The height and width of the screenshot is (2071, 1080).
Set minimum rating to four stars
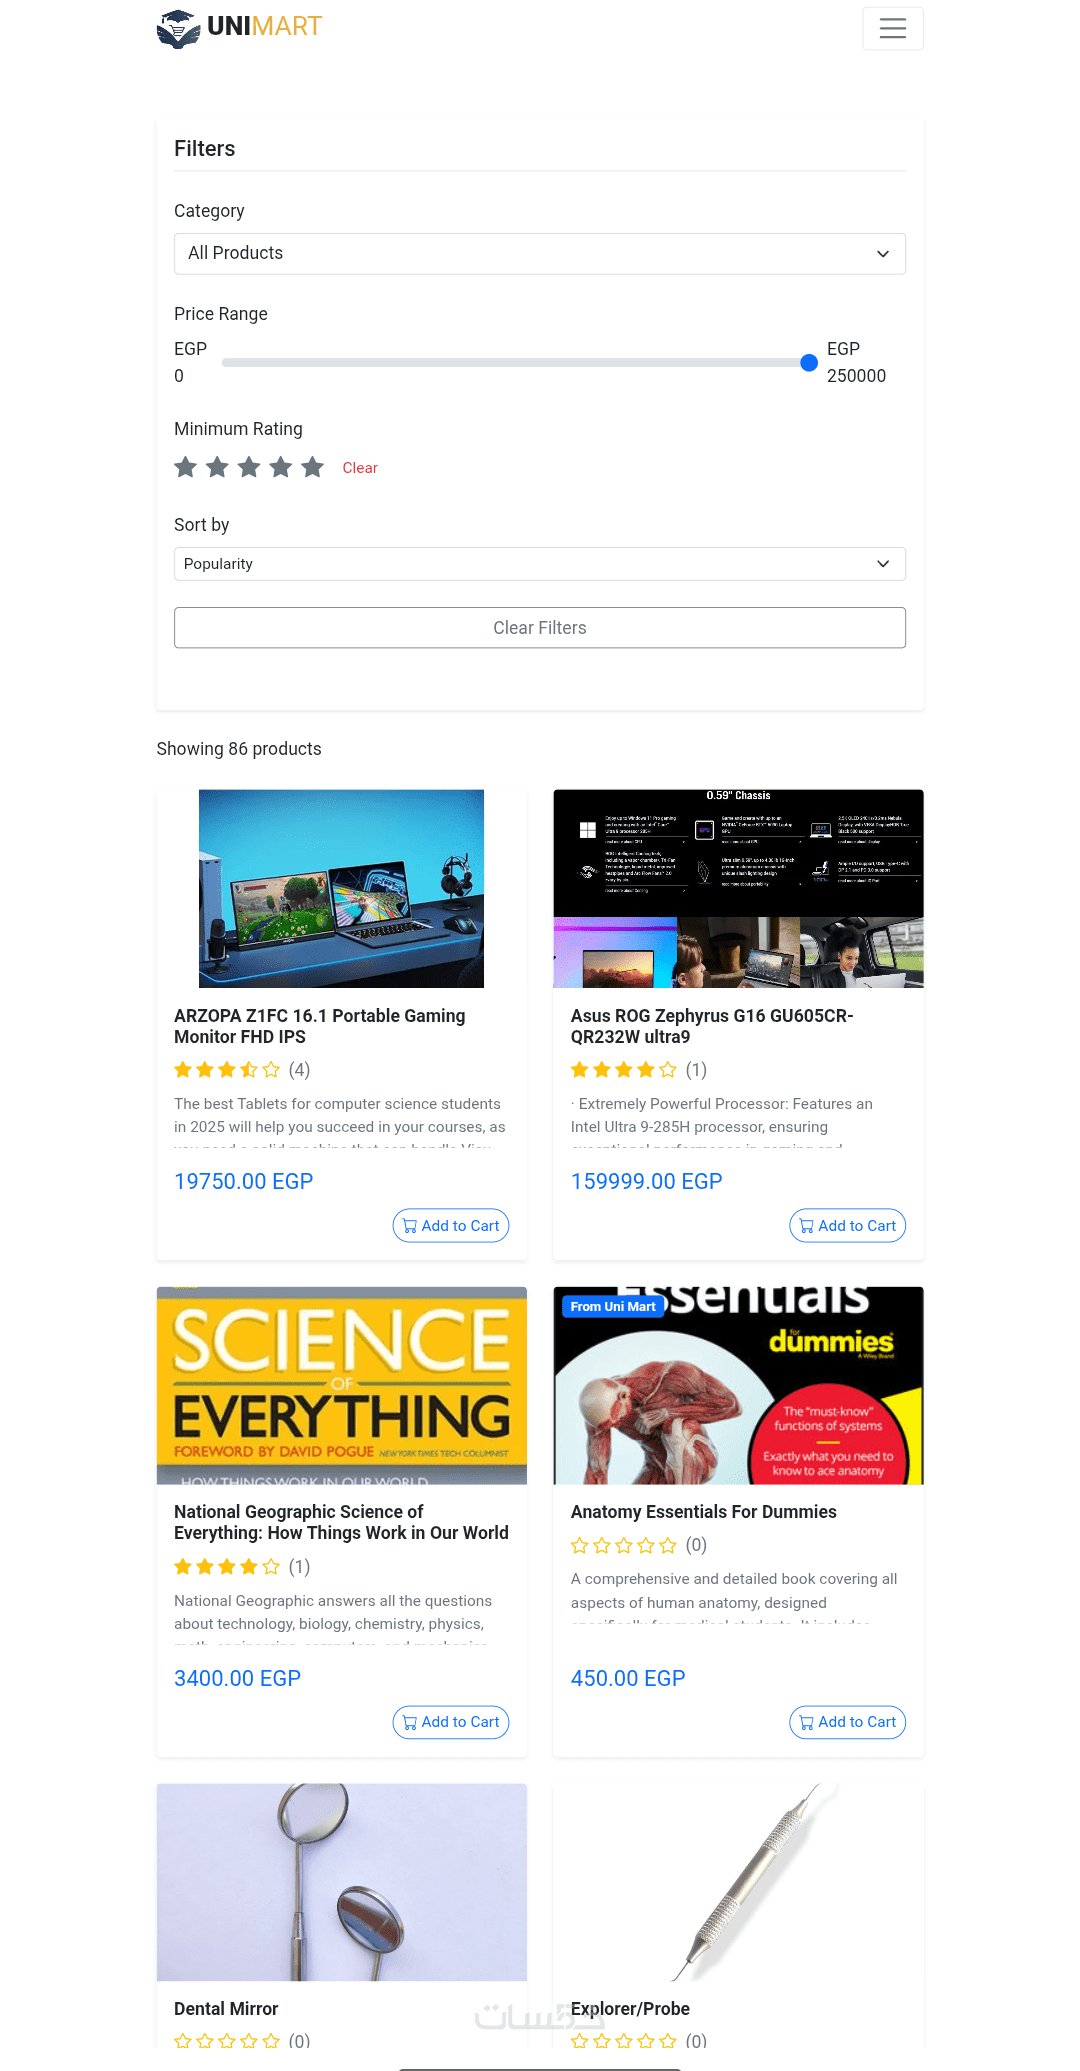281,467
